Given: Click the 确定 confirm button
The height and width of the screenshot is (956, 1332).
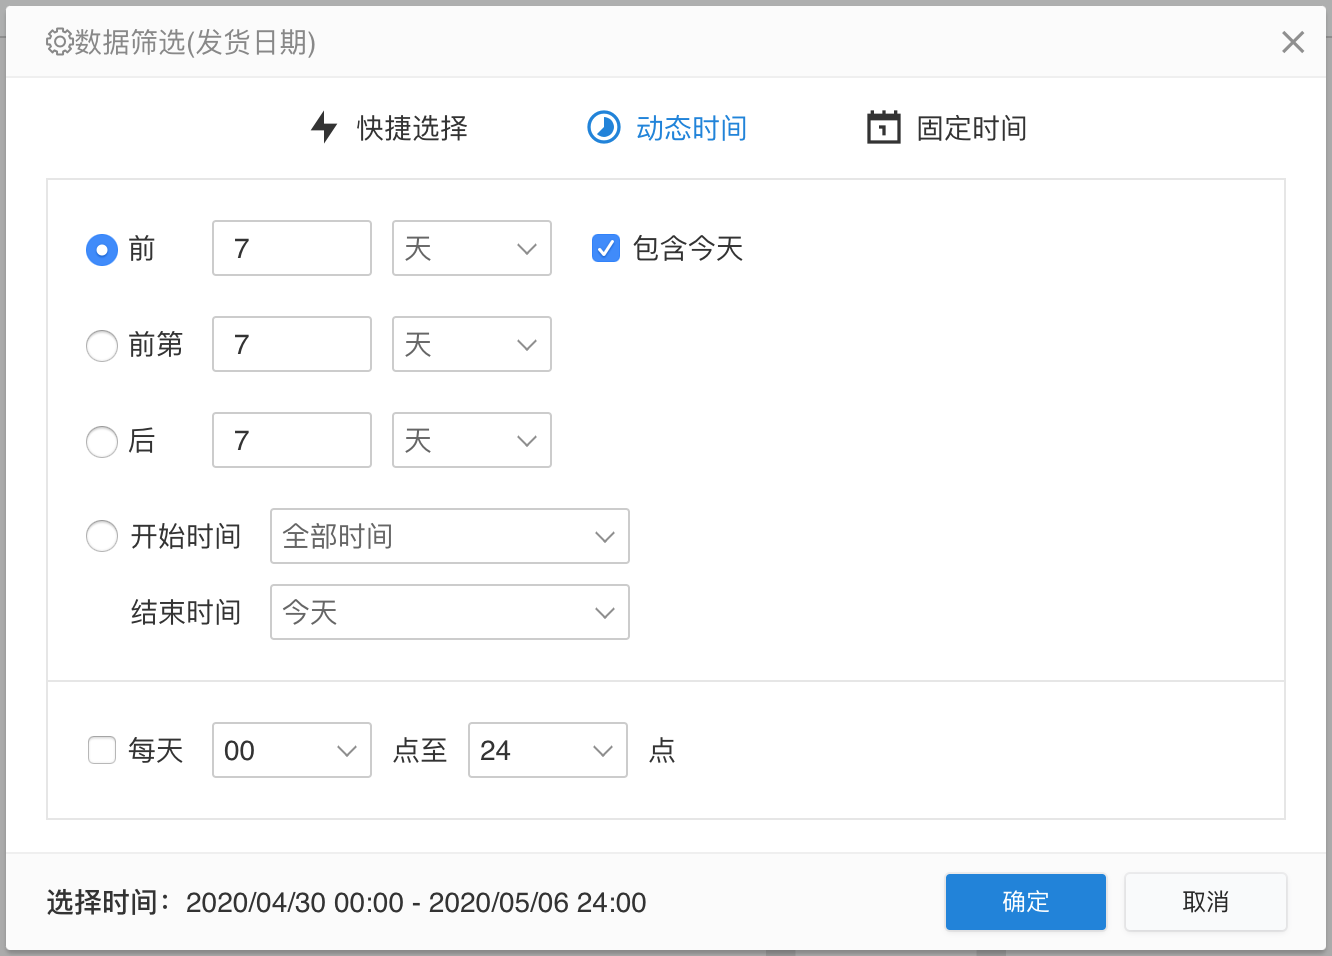Looking at the screenshot, I should coord(1025,902).
